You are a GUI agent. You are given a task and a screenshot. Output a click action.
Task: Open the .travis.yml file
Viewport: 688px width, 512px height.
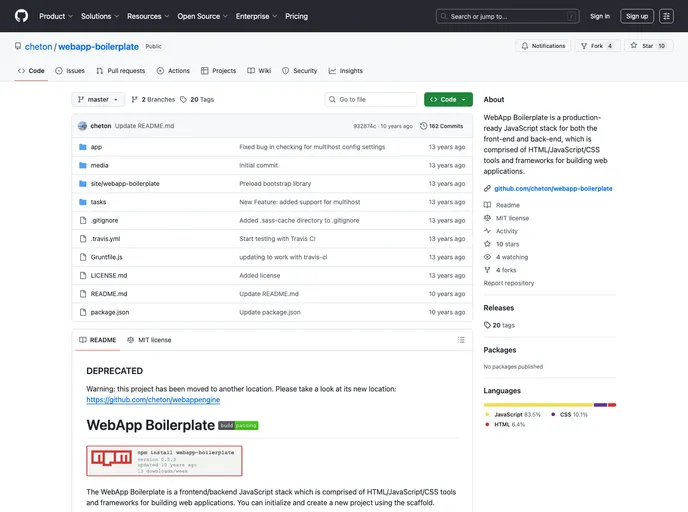coord(105,239)
